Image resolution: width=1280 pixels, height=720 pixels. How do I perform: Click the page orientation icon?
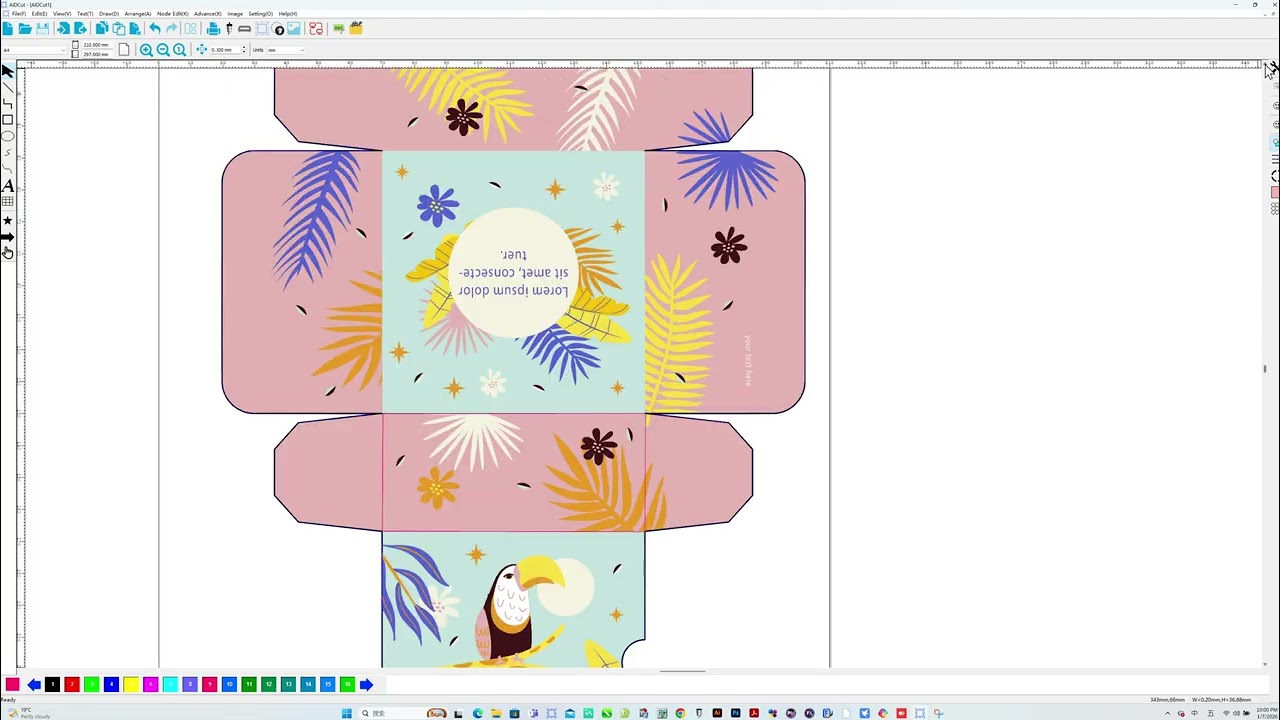(x=124, y=49)
